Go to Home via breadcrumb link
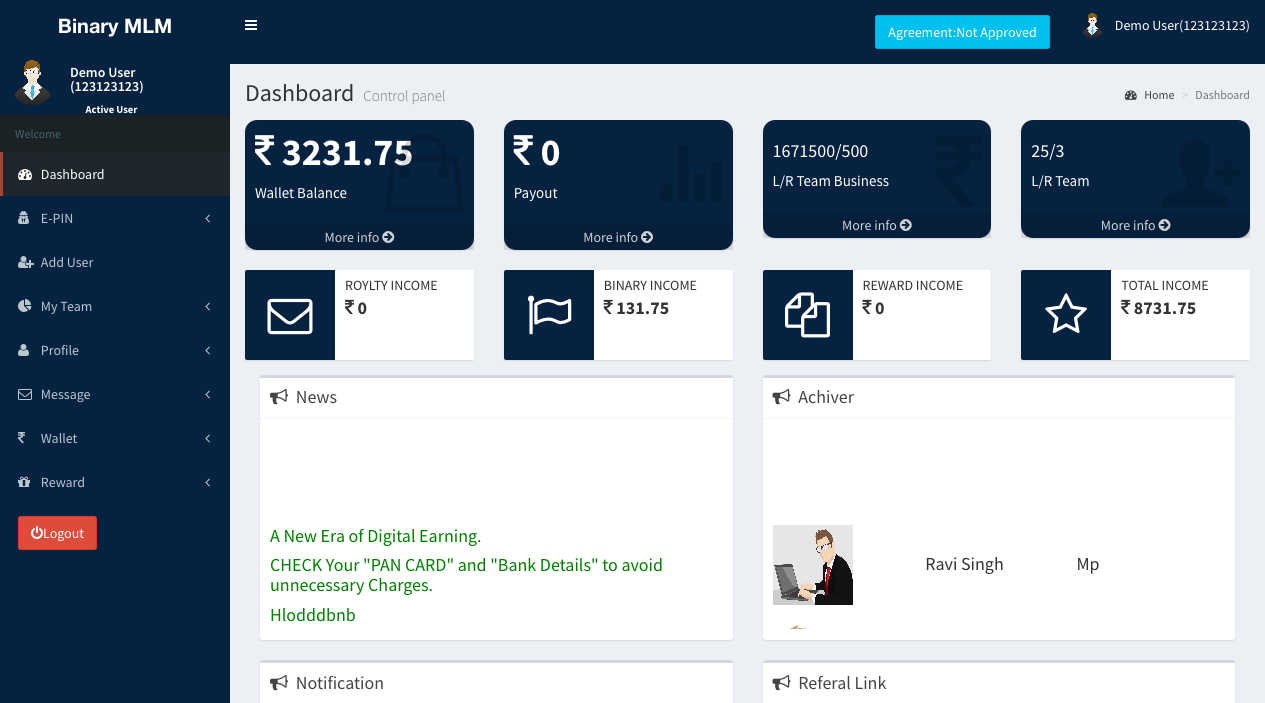The image size is (1265, 703). pos(1158,95)
